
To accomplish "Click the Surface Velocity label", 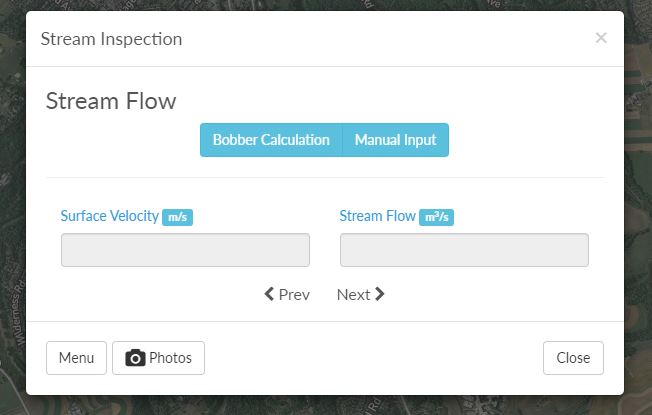I will click(110, 216).
